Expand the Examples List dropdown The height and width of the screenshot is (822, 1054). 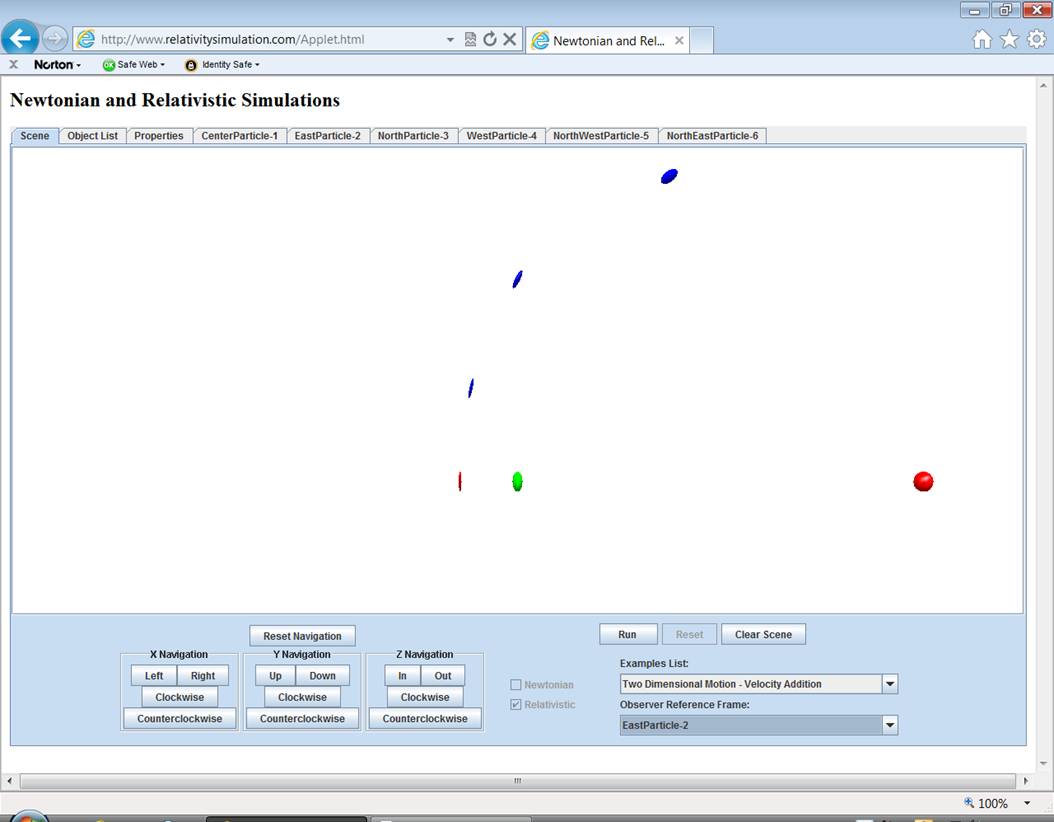pyautogui.click(x=889, y=684)
